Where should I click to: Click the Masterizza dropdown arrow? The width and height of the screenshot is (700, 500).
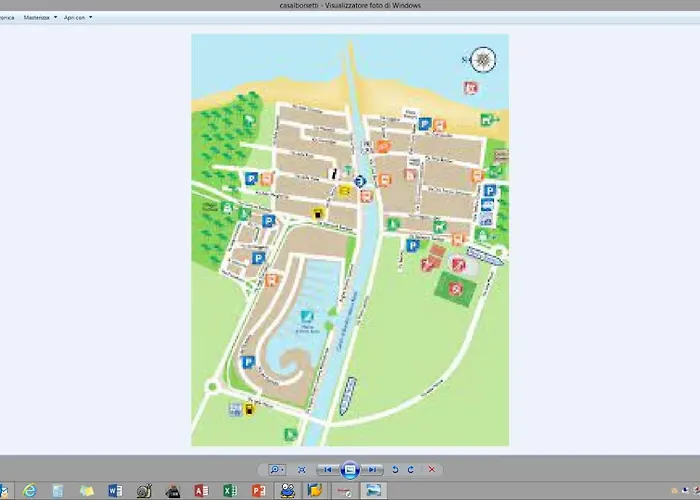[55, 17]
